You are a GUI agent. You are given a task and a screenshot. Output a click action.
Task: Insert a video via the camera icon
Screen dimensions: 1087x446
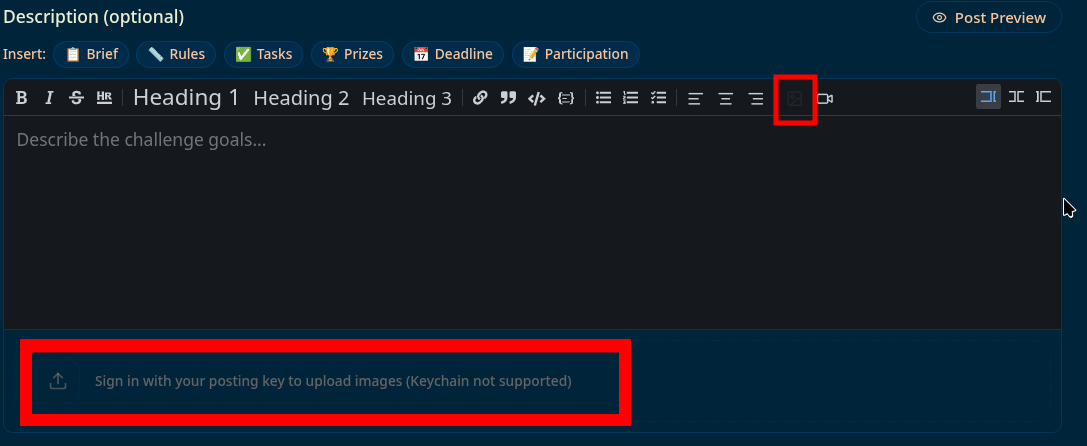pyautogui.click(x=824, y=98)
